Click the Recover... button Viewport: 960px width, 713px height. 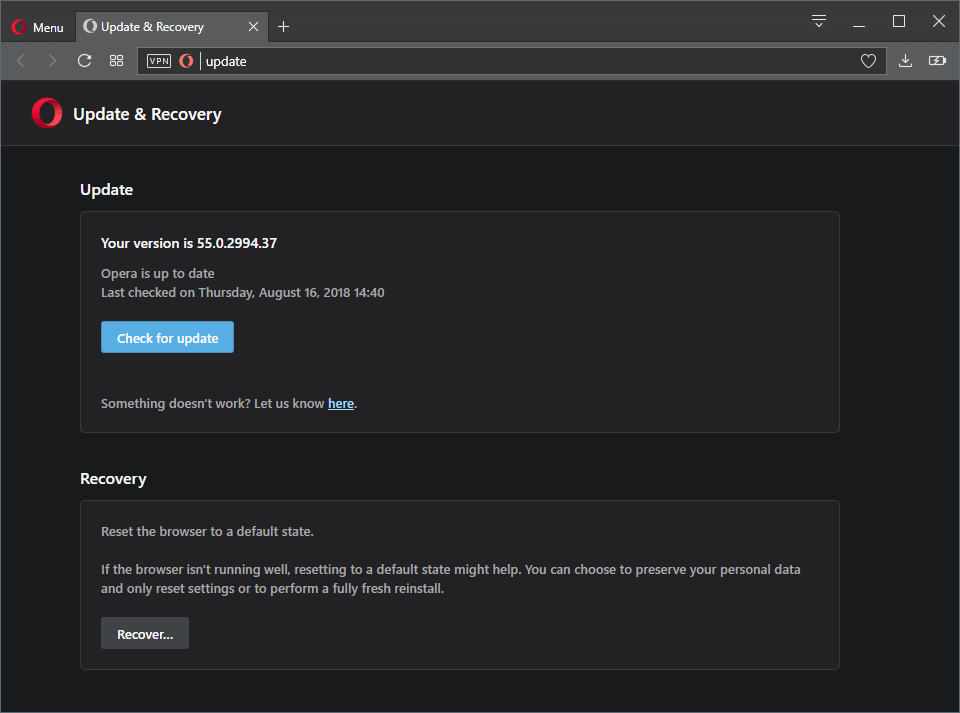(144, 633)
